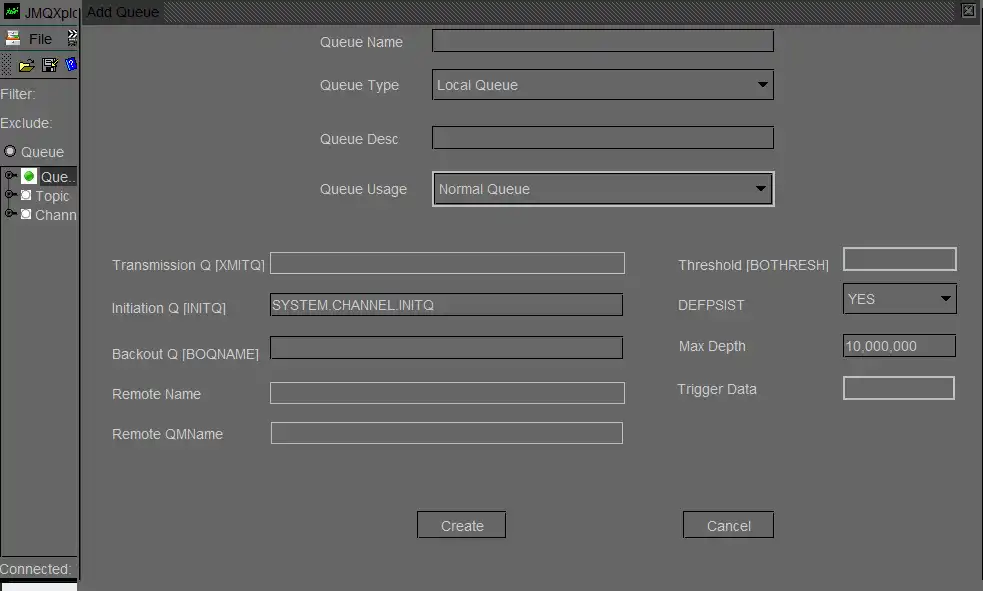Open the Queue Type dropdown showing Local Queue

point(602,85)
